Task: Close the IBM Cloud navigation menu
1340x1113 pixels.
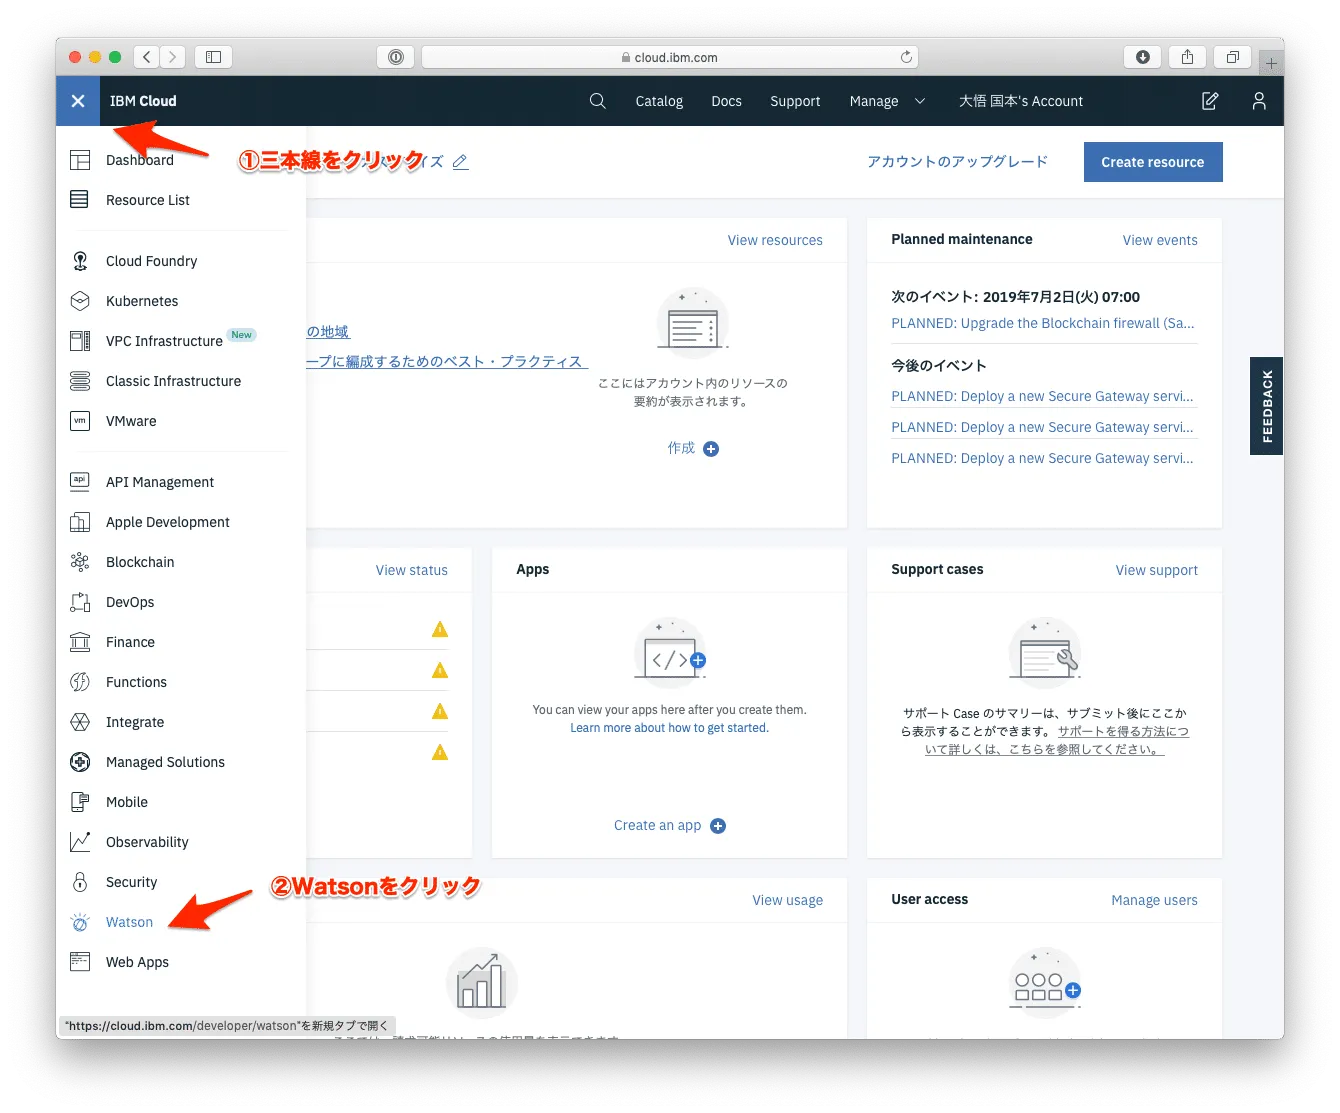Action: tap(78, 101)
